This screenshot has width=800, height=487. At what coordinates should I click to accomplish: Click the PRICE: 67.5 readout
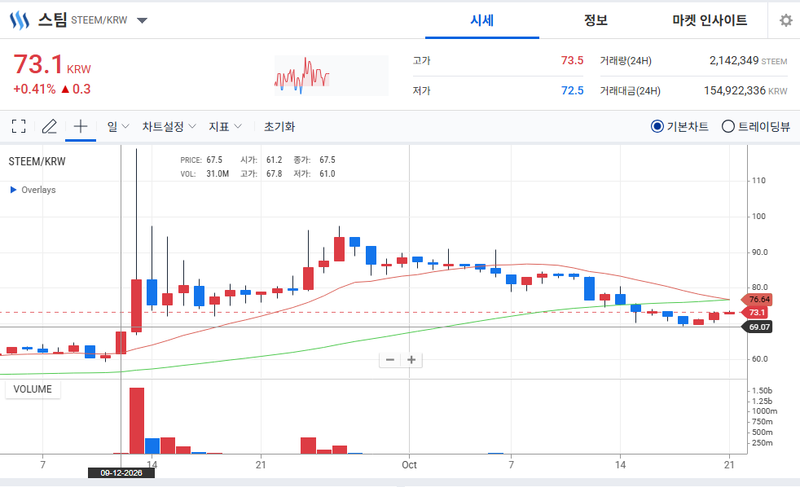pyautogui.click(x=201, y=160)
